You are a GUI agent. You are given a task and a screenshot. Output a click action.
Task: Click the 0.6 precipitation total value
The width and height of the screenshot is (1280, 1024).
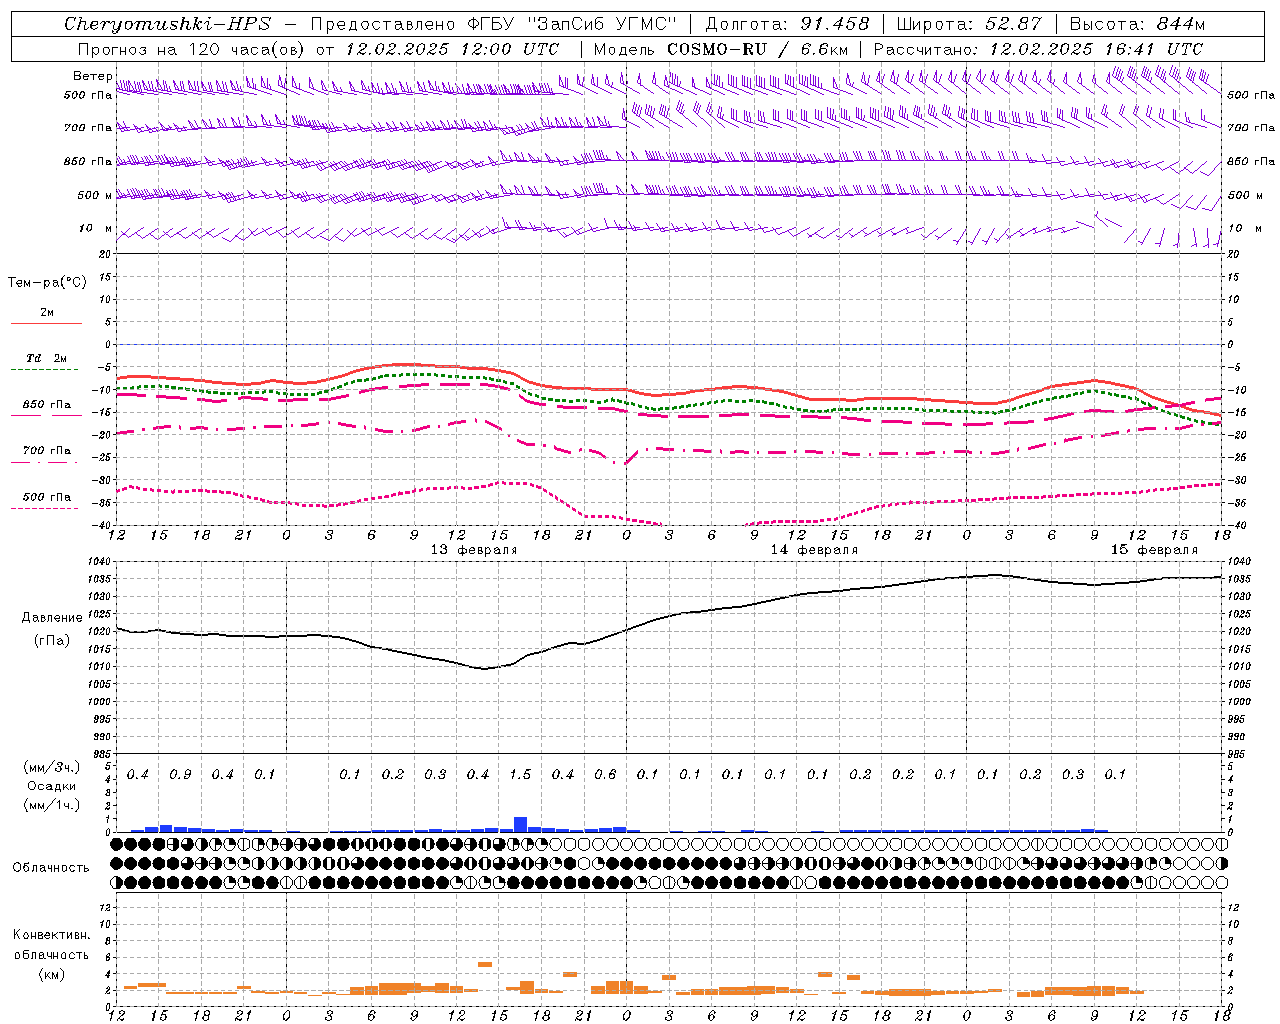605,774
